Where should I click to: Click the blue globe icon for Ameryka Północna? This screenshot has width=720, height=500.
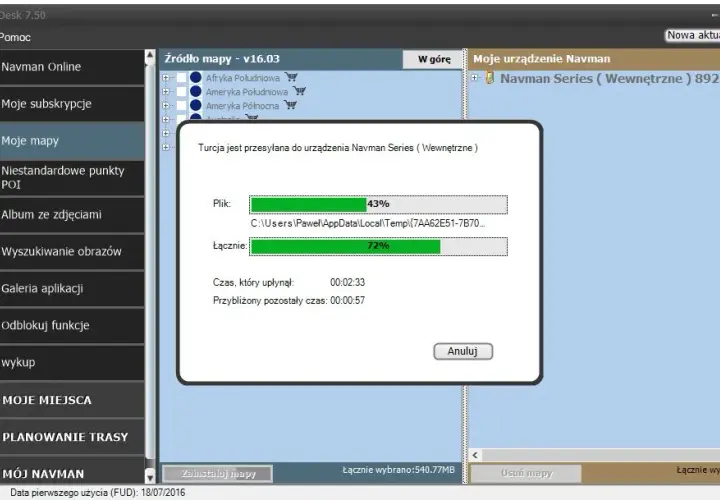click(196, 105)
